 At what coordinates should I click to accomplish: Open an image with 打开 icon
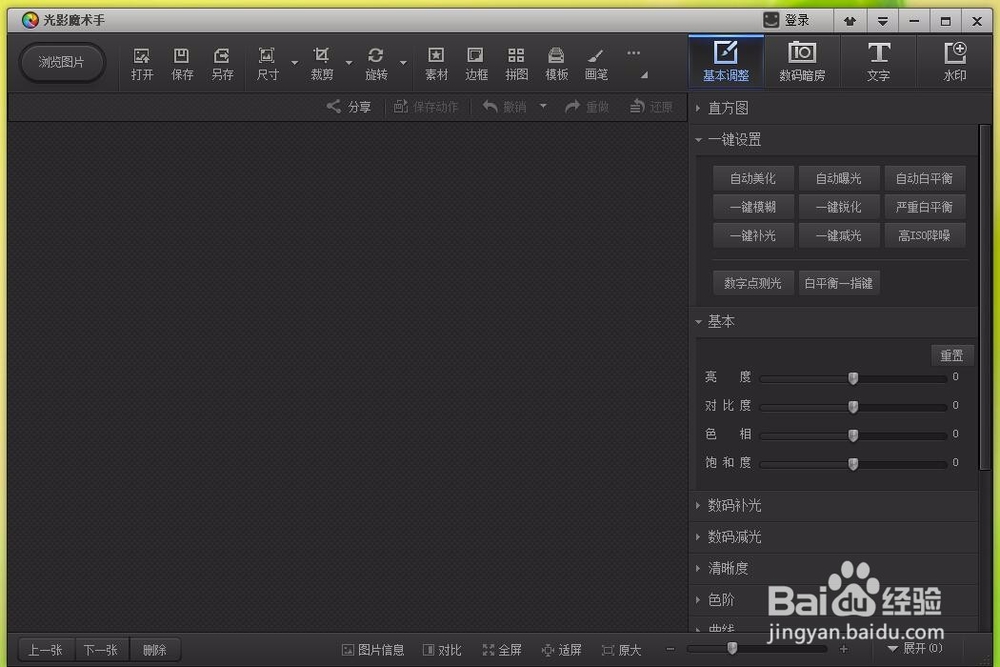142,64
